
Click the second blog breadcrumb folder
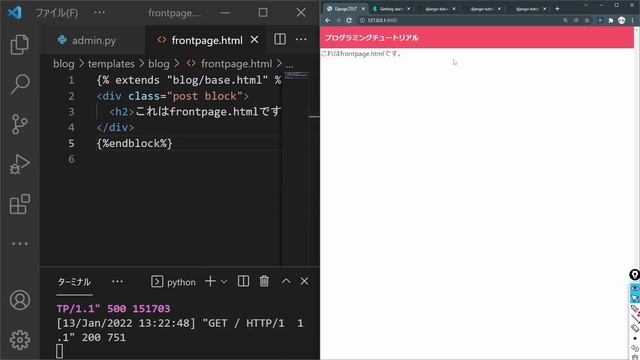point(159,64)
